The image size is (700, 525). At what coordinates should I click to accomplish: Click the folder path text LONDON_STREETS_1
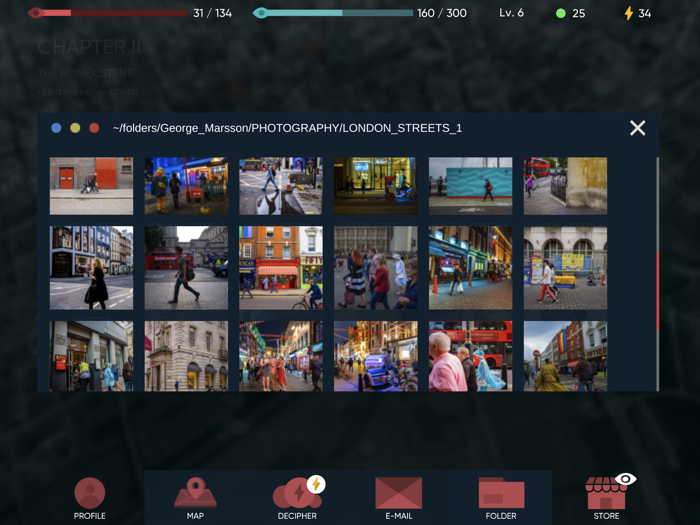tap(402, 128)
